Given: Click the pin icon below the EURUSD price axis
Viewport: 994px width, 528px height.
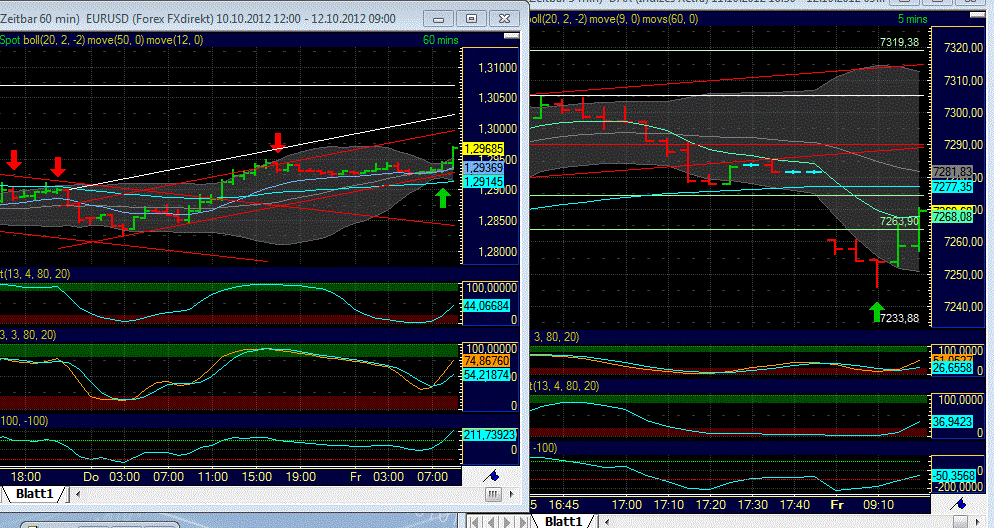Looking at the screenshot, I should [492, 476].
